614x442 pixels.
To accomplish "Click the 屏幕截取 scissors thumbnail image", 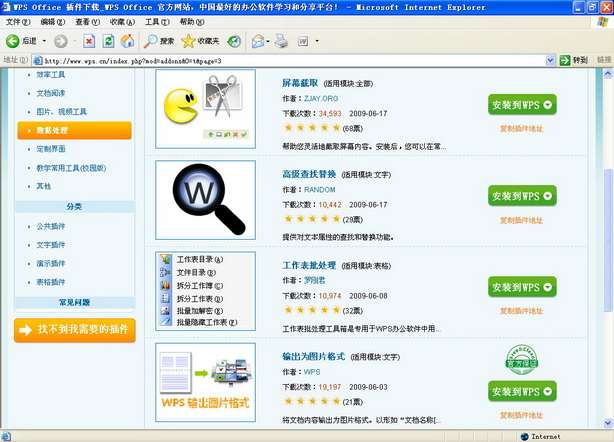I will (206, 109).
